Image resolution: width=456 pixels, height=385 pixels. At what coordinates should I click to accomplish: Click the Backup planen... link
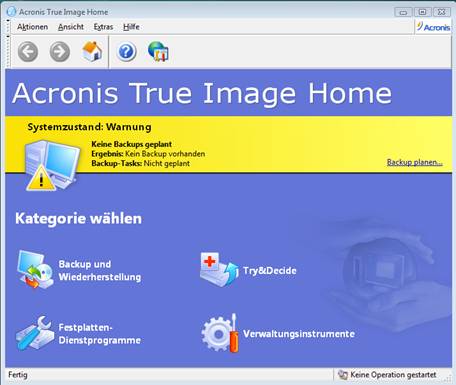coord(415,162)
